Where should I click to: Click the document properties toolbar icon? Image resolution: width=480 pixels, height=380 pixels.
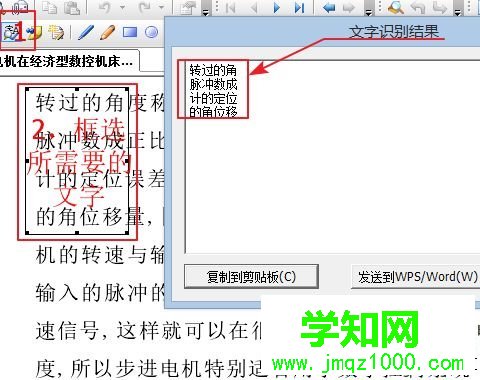(188, 7)
